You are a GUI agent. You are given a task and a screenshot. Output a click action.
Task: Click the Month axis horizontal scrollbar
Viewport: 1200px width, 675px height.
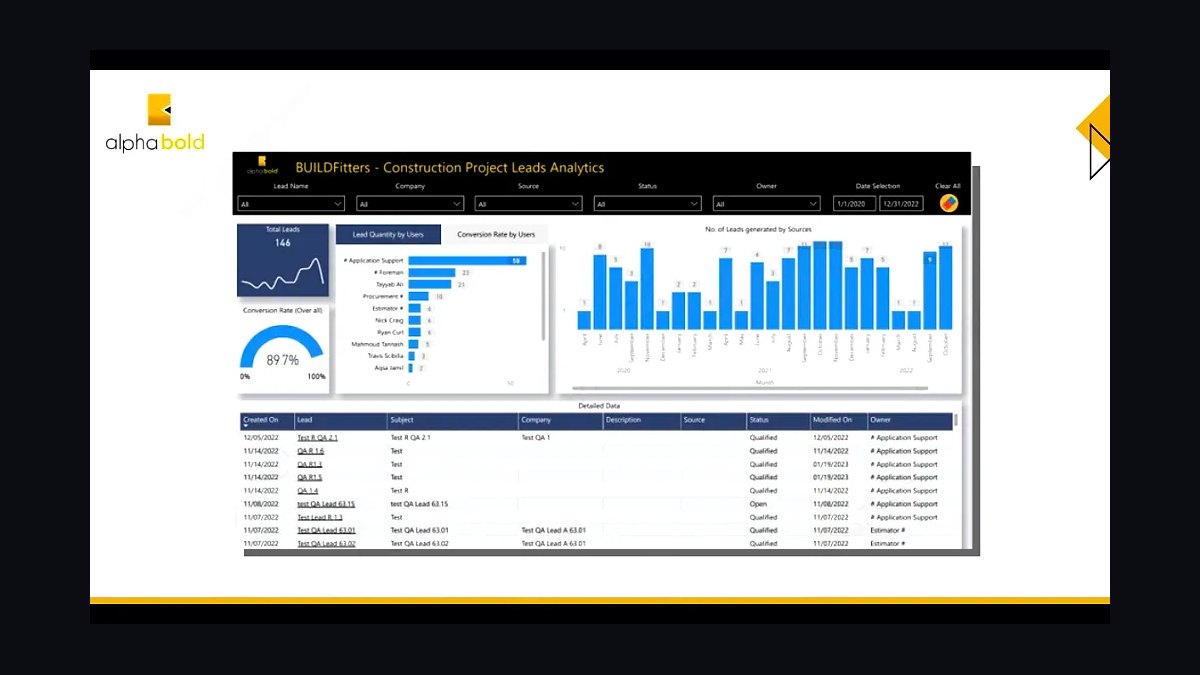tap(752, 388)
